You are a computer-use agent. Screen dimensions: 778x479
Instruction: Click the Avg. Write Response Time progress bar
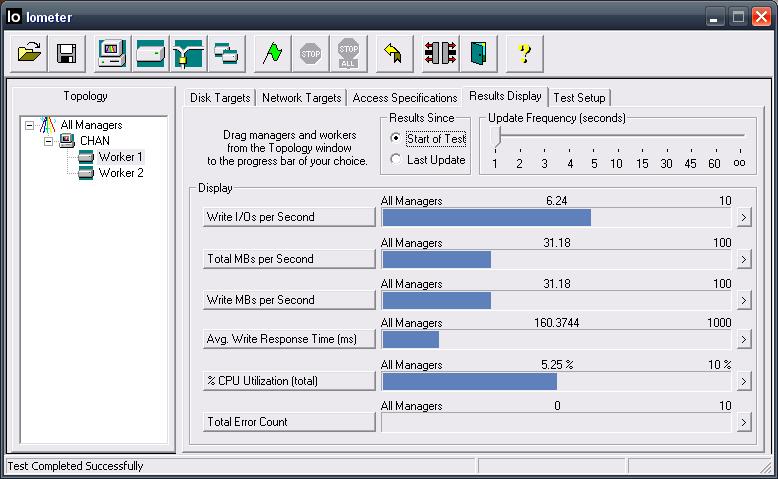coord(556,340)
